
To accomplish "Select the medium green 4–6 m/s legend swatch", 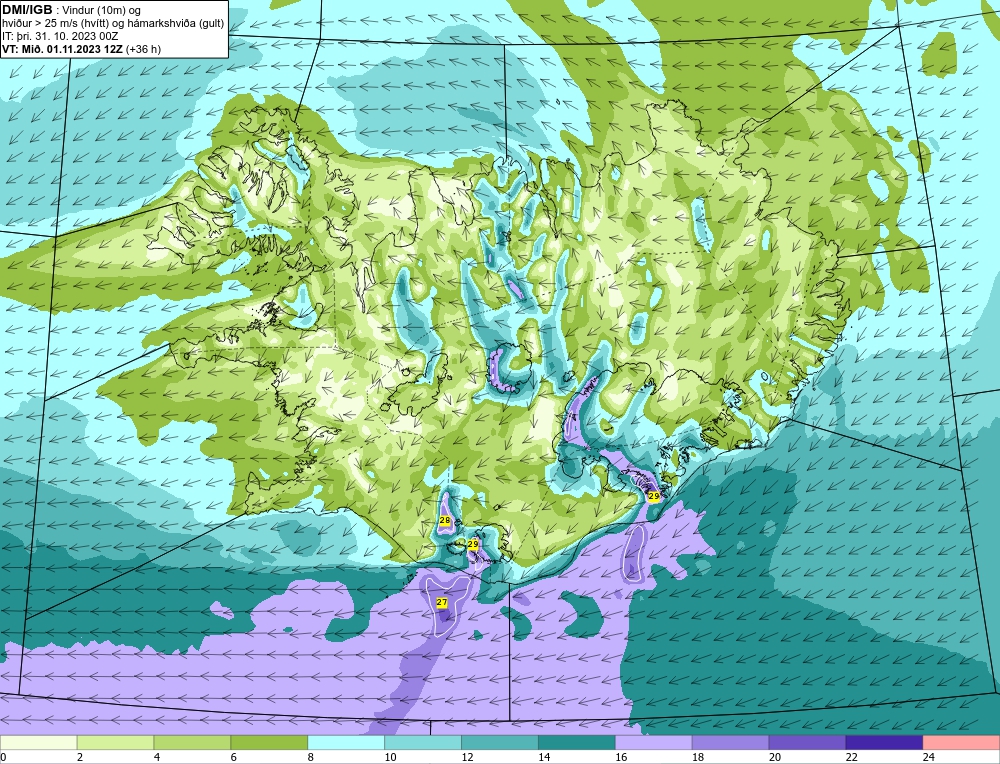I will (193, 742).
